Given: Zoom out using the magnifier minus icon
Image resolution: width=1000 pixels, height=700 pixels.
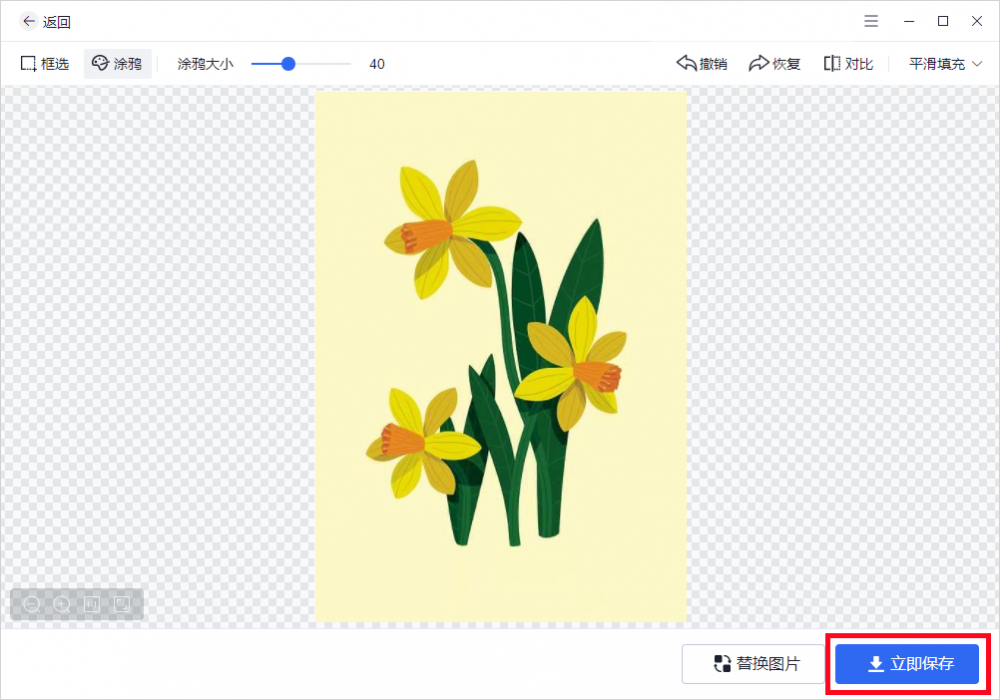Looking at the screenshot, I should point(32,604).
